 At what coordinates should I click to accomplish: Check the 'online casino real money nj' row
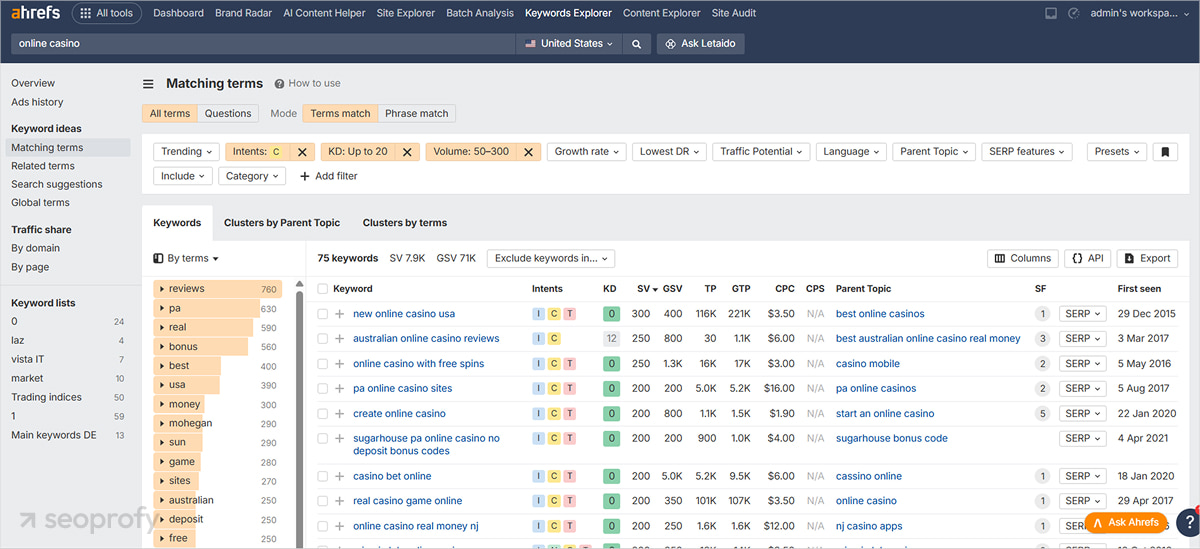[x=322, y=526]
